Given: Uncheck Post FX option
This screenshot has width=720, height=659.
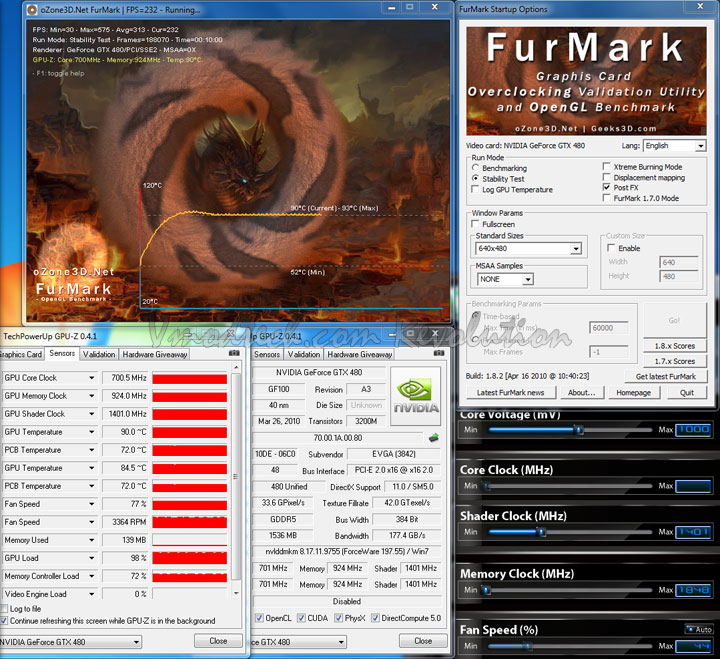Looking at the screenshot, I should tap(607, 187).
